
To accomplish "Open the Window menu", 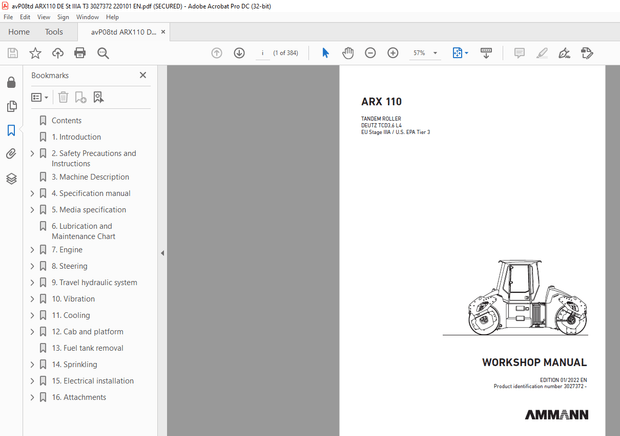I will click(87, 17).
